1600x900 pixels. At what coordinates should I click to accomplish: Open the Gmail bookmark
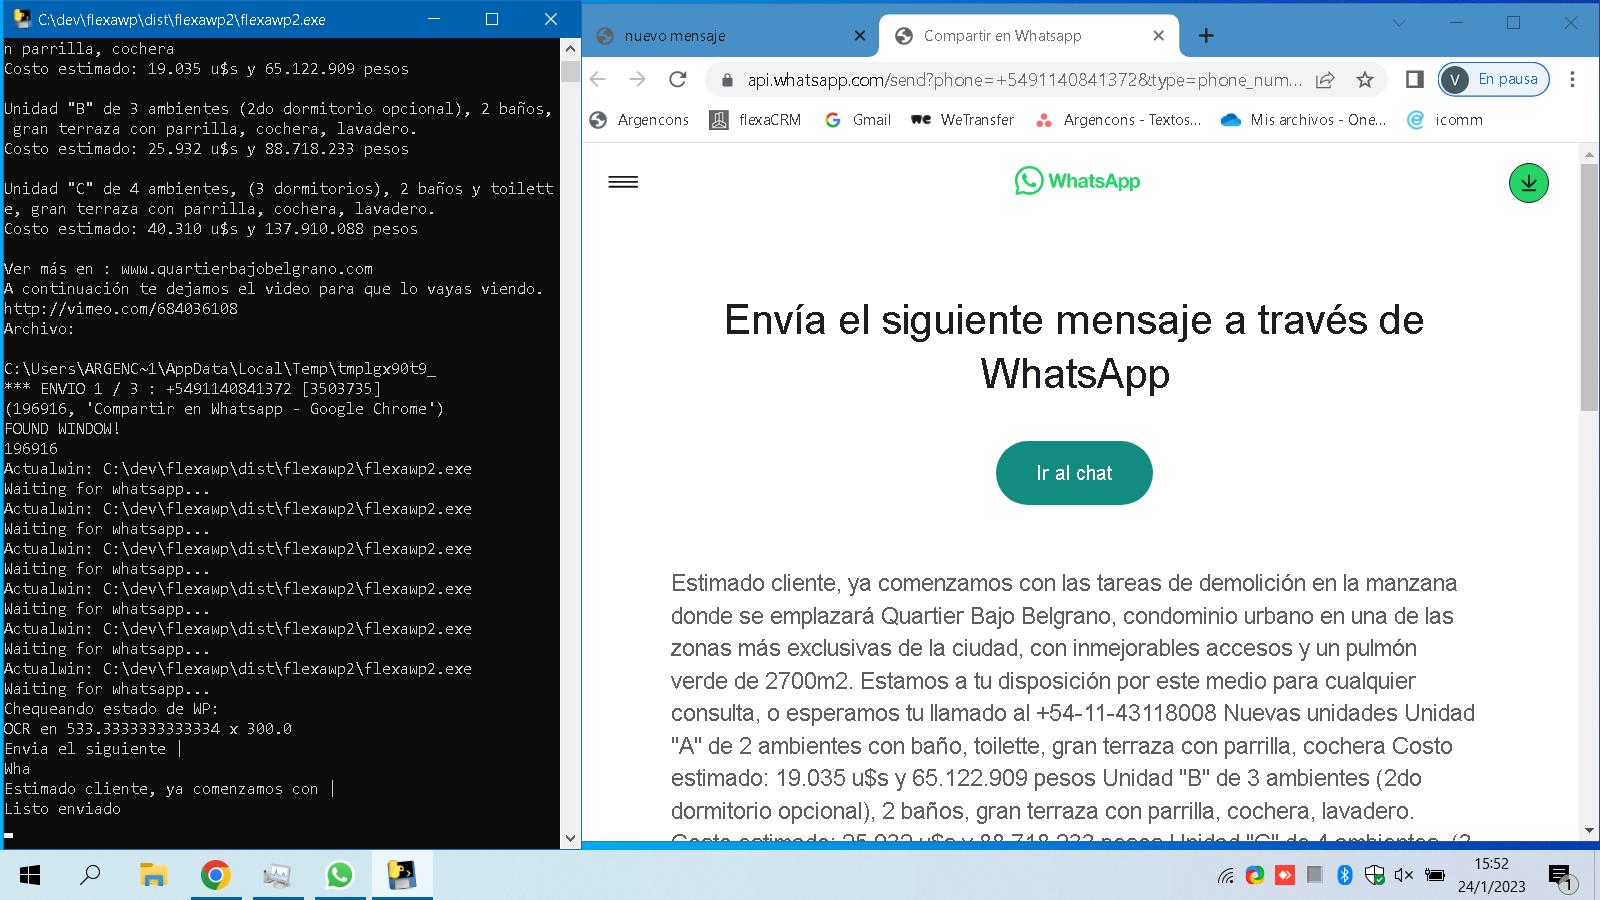(x=857, y=120)
